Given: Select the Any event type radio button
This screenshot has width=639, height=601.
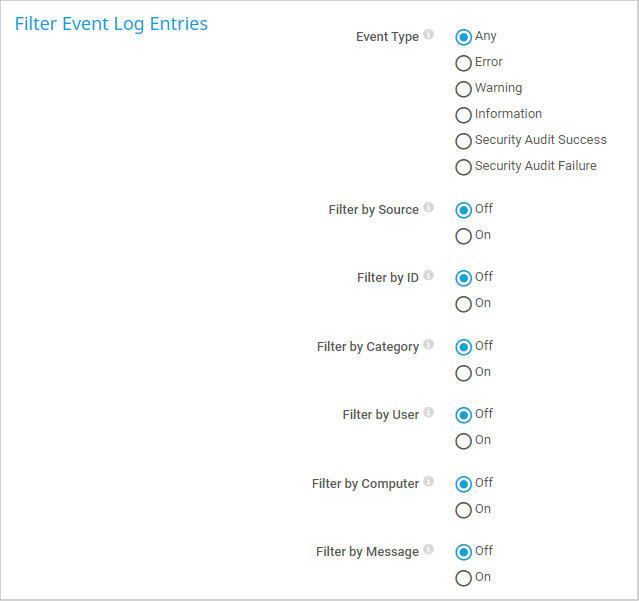Looking at the screenshot, I should (463, 37).
